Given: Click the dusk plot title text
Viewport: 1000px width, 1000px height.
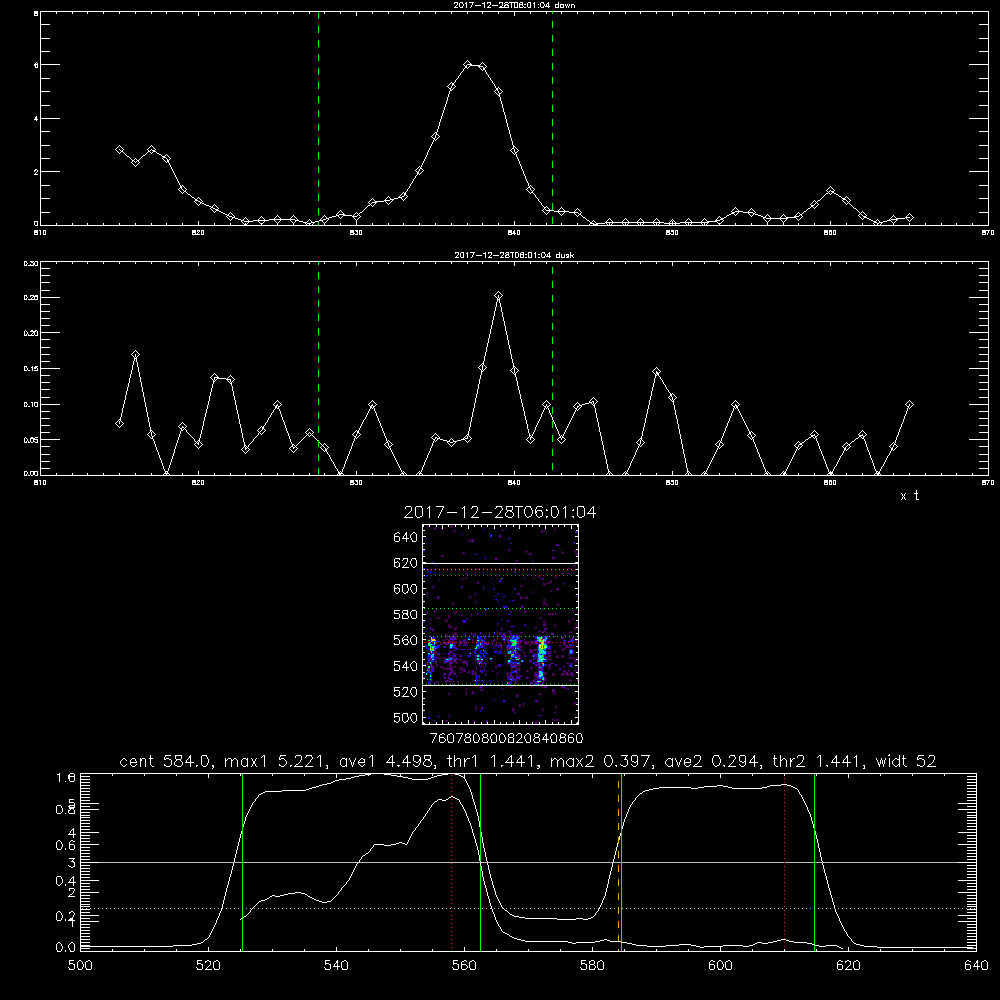Looking at the screenshot, I should coord(514,255).
